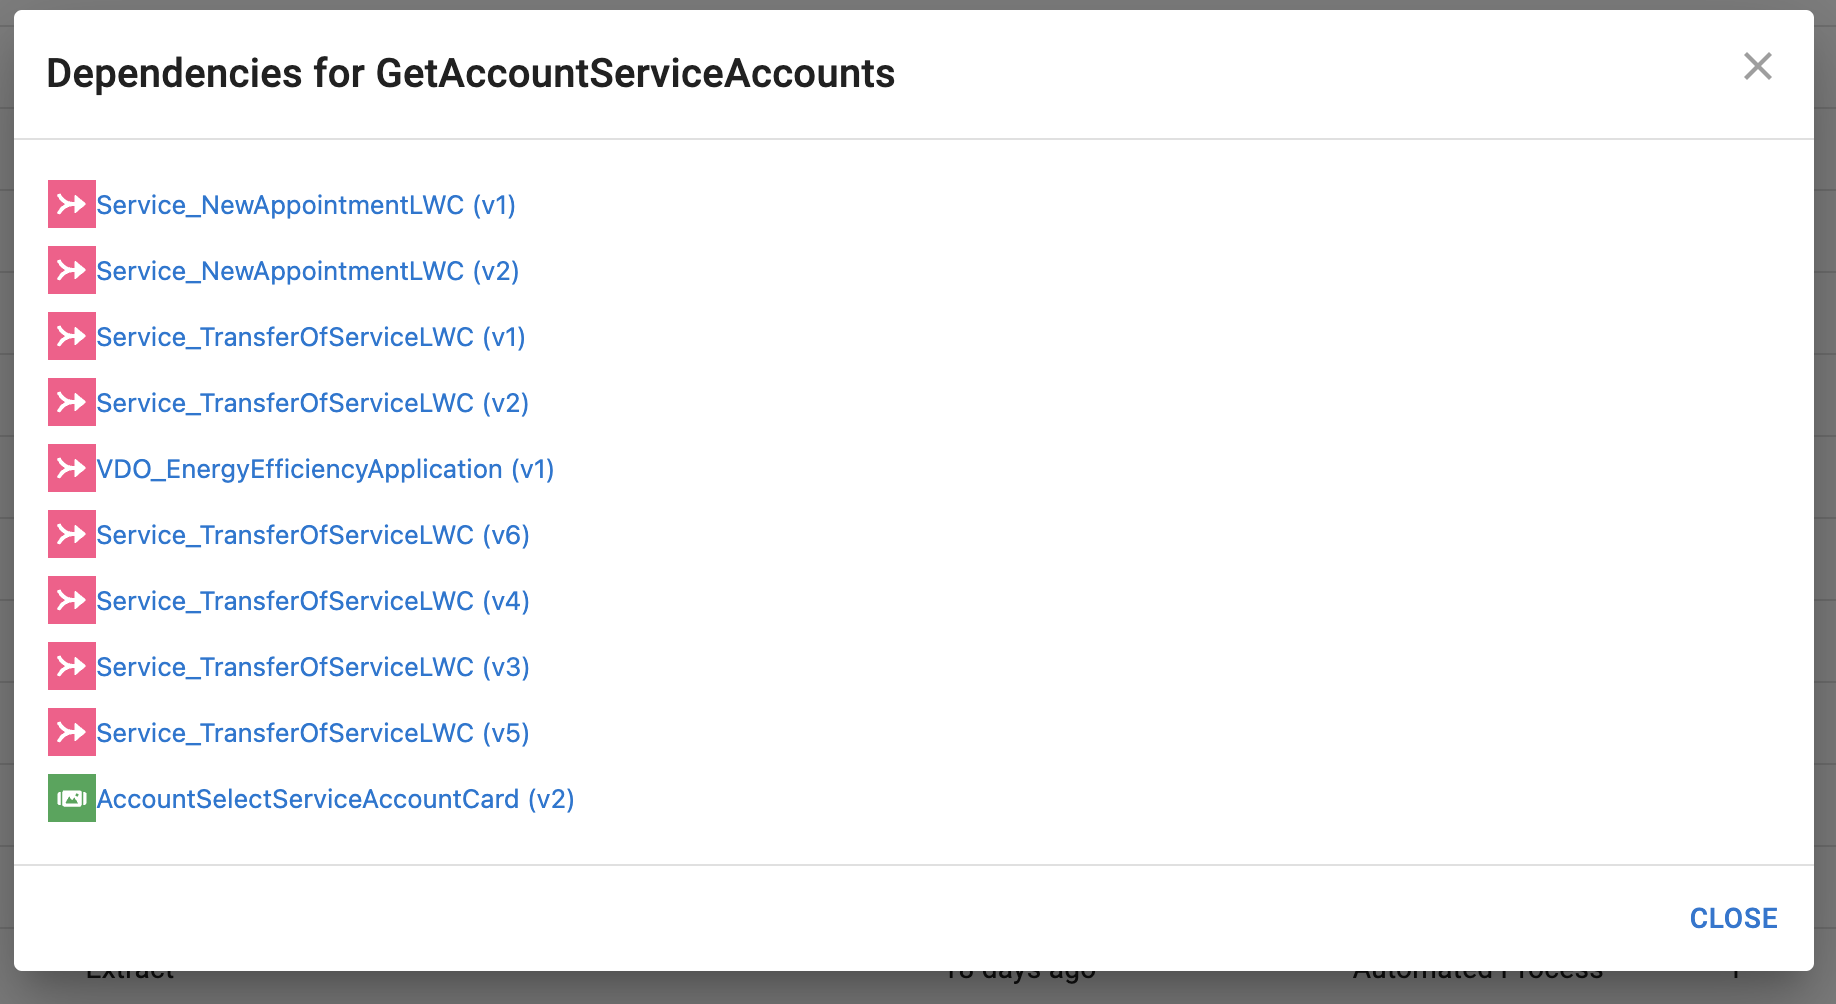Image resolution: width=1836 pixels, height=1004 pixels.
Task: Click the green FlexCard icon beside AccountSelectServiceAccountCard
Action: click(72, 798)
